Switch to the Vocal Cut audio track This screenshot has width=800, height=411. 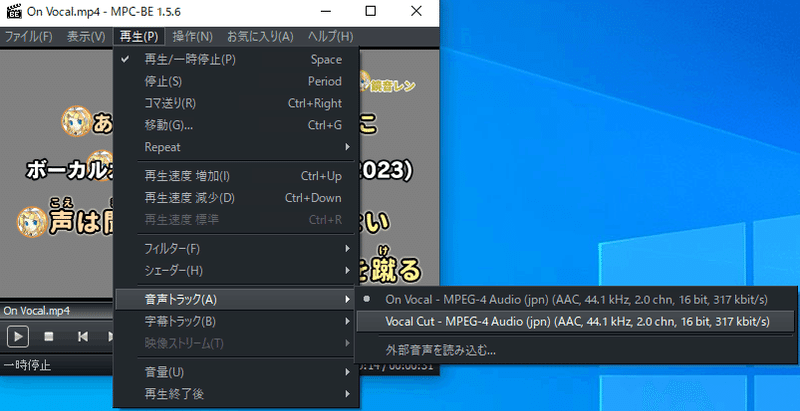click(x=576, y=322)
